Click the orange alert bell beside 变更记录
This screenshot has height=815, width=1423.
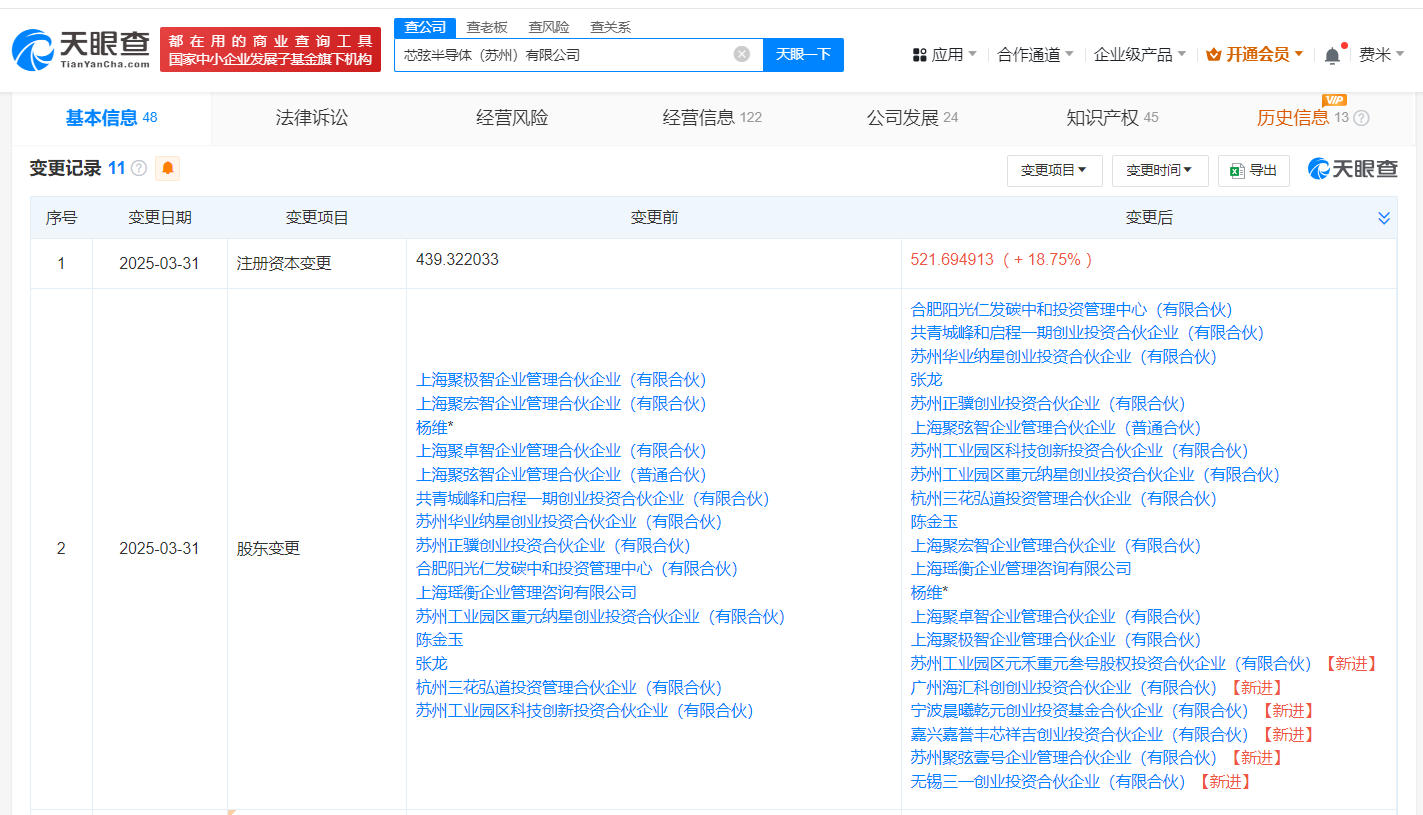[168, 168]
